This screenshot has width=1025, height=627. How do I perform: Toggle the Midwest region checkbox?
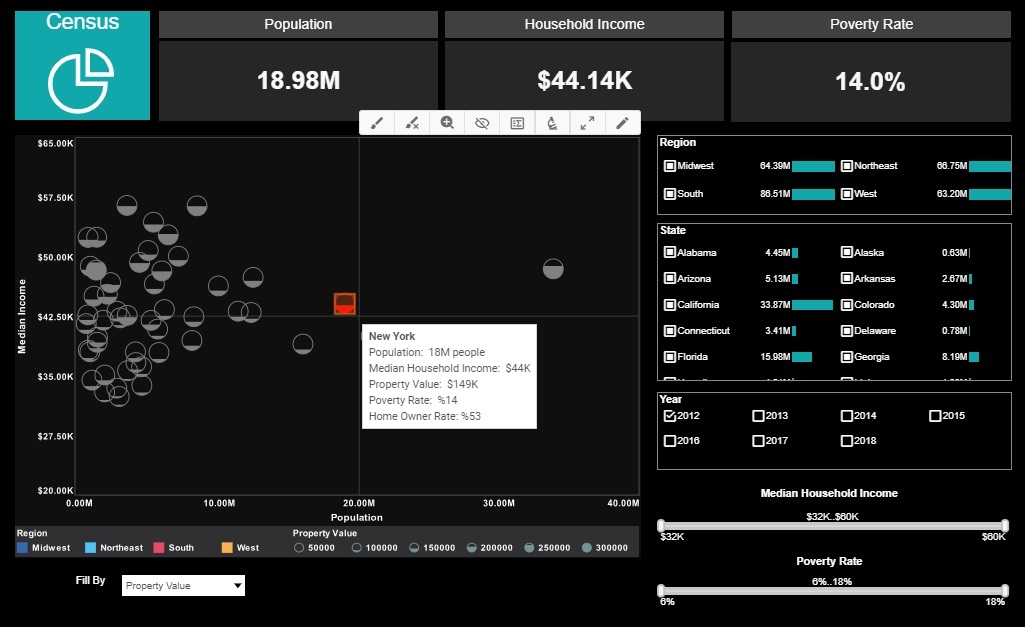[x=669, y=166]
